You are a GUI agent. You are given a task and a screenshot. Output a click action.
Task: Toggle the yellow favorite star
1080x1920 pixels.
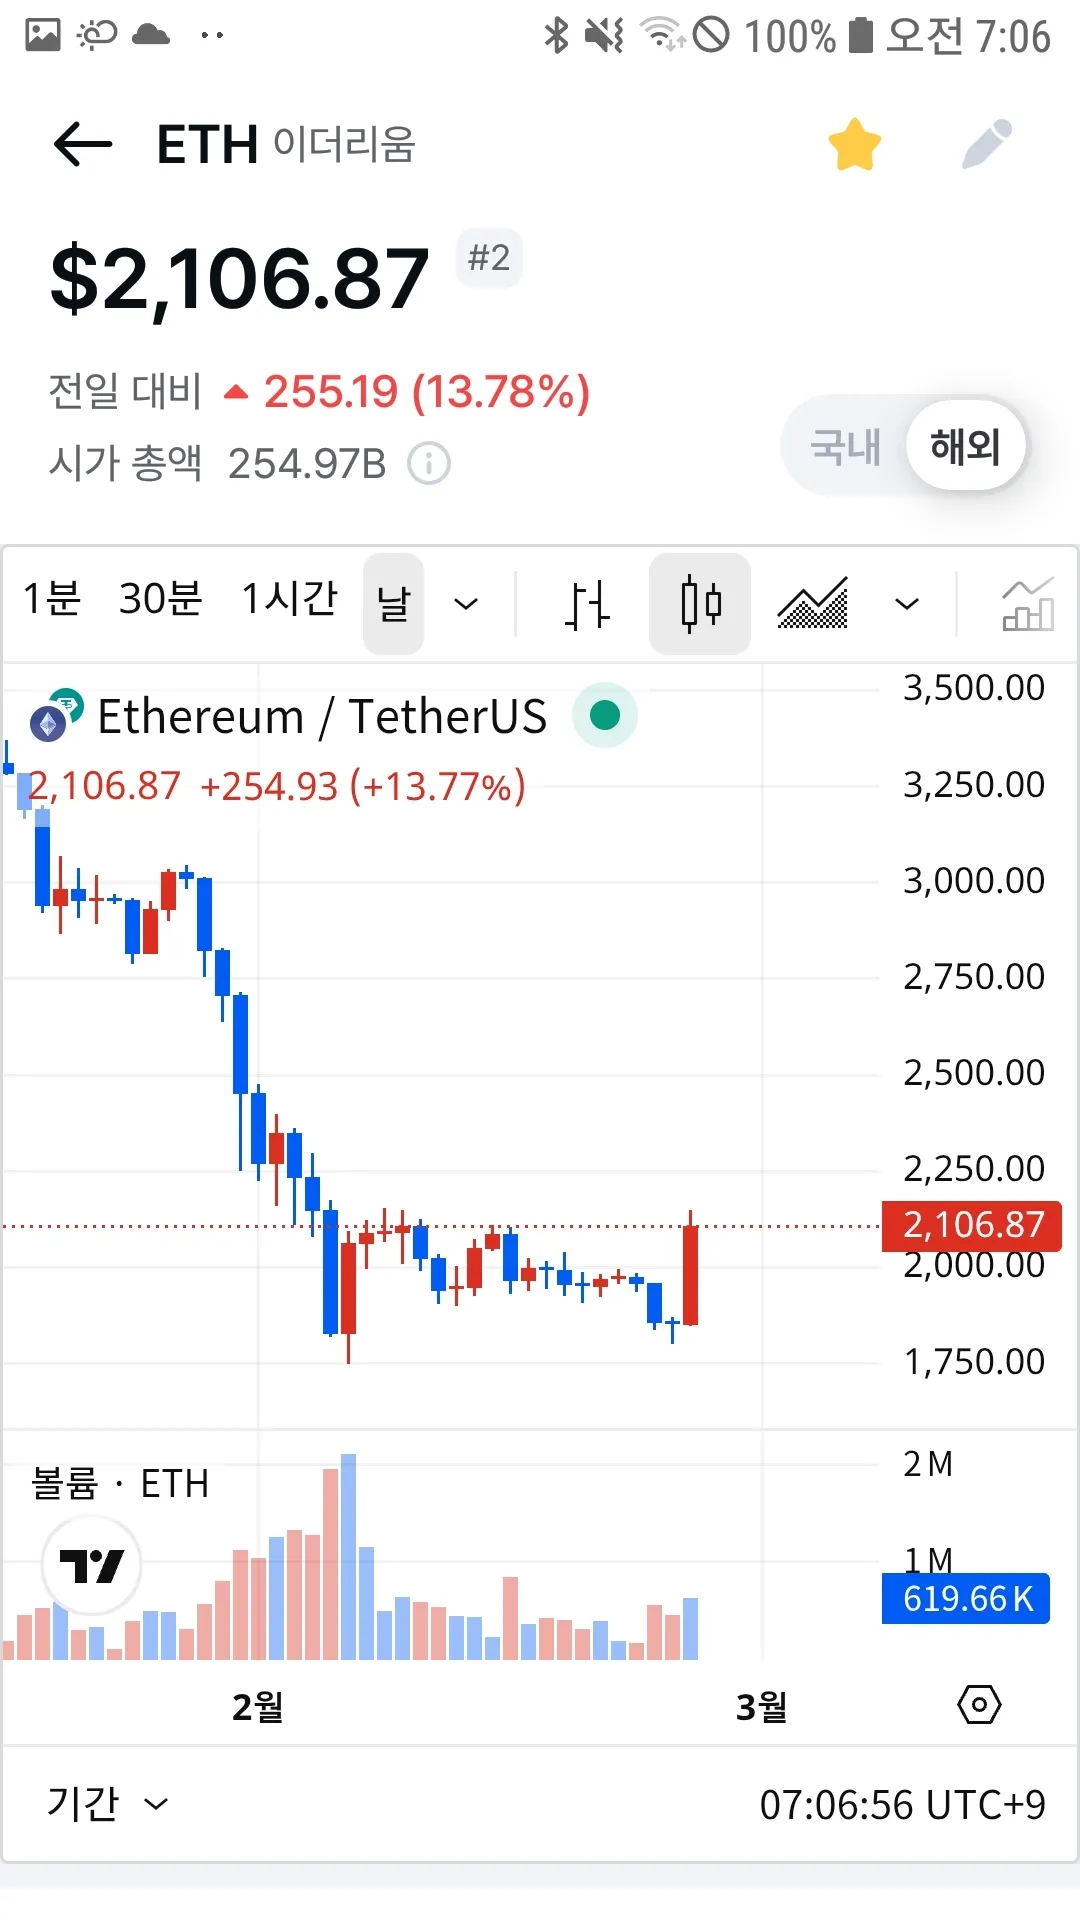(855, 145)
